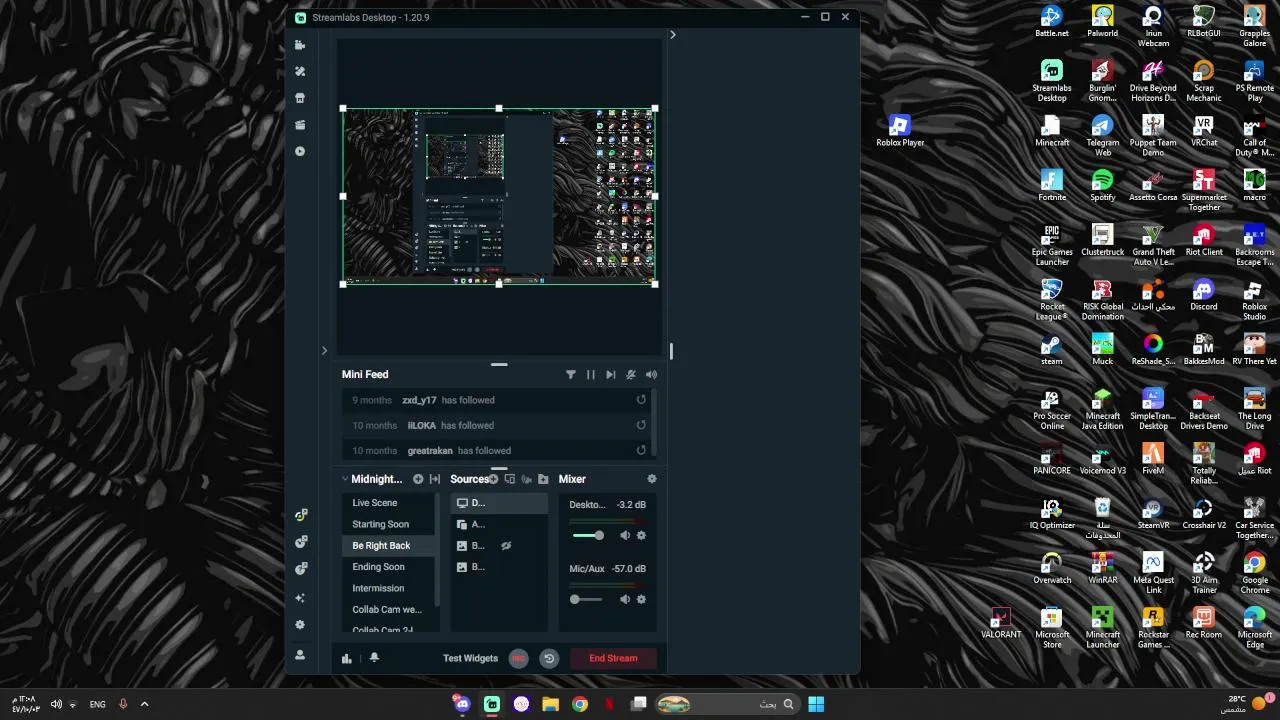Collapse the right chat panel chevron
The image size is (1280, 720).
(x=673, y=34)
